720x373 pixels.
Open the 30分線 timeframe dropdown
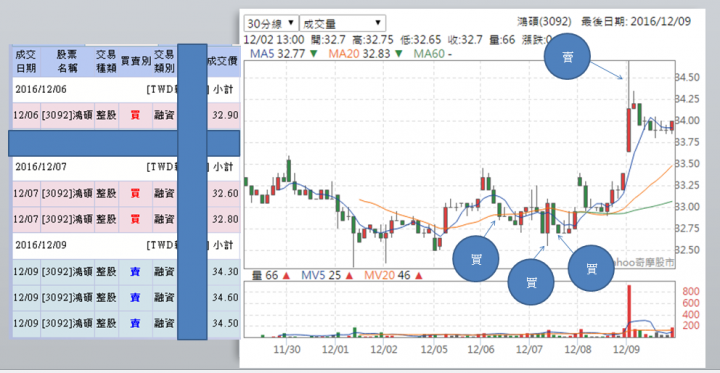(x=271, y=23)
